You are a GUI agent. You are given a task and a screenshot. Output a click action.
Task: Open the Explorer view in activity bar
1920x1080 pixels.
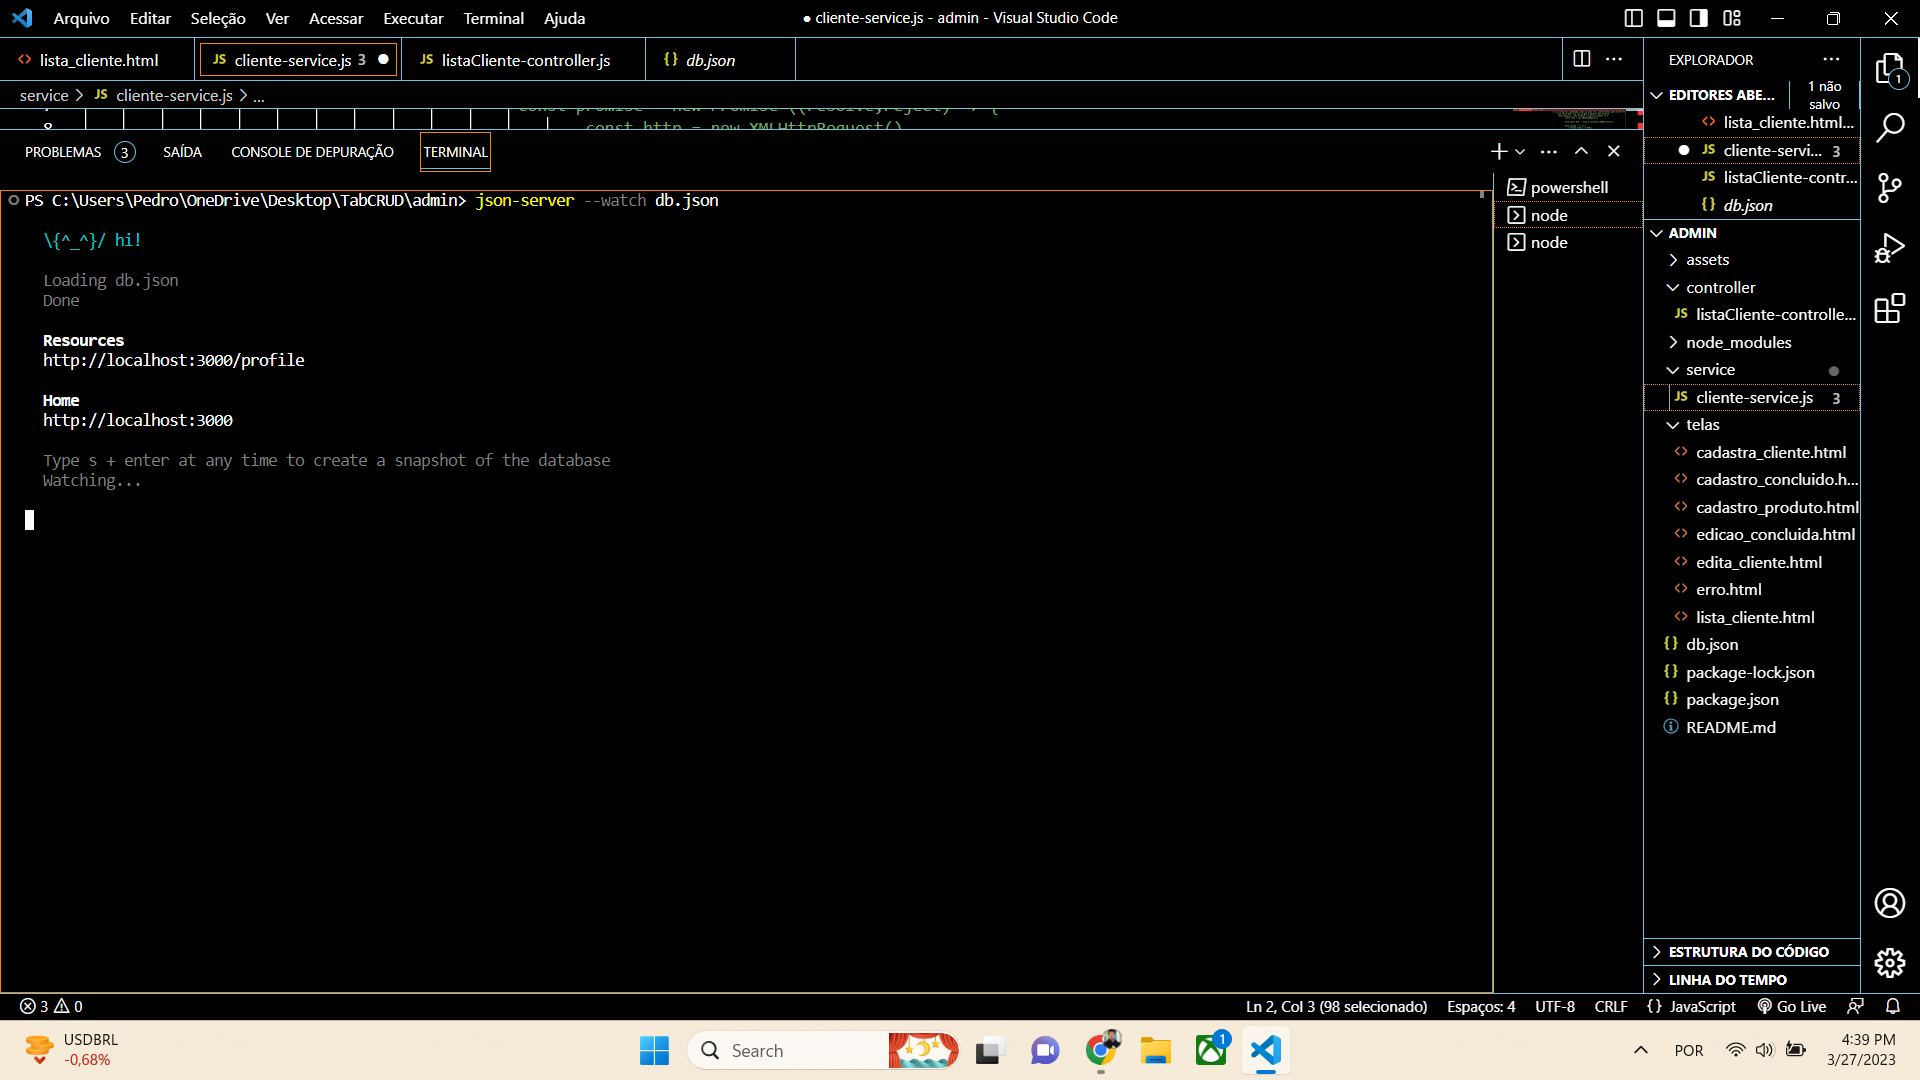click(x=1890, y=70)
